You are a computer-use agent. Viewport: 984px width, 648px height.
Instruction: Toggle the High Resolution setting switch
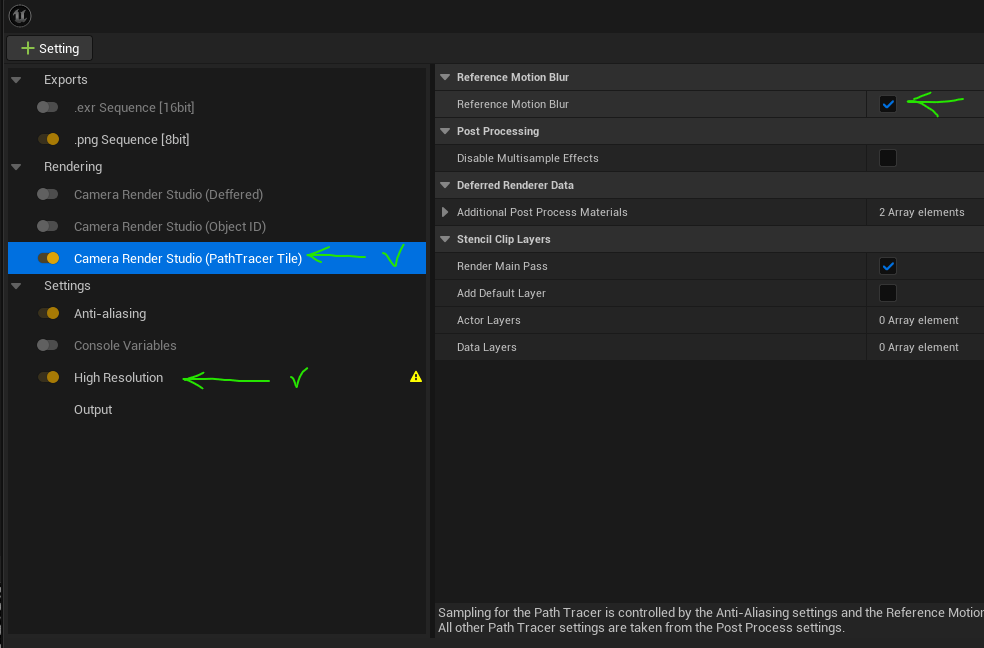(x=48, y=378)
